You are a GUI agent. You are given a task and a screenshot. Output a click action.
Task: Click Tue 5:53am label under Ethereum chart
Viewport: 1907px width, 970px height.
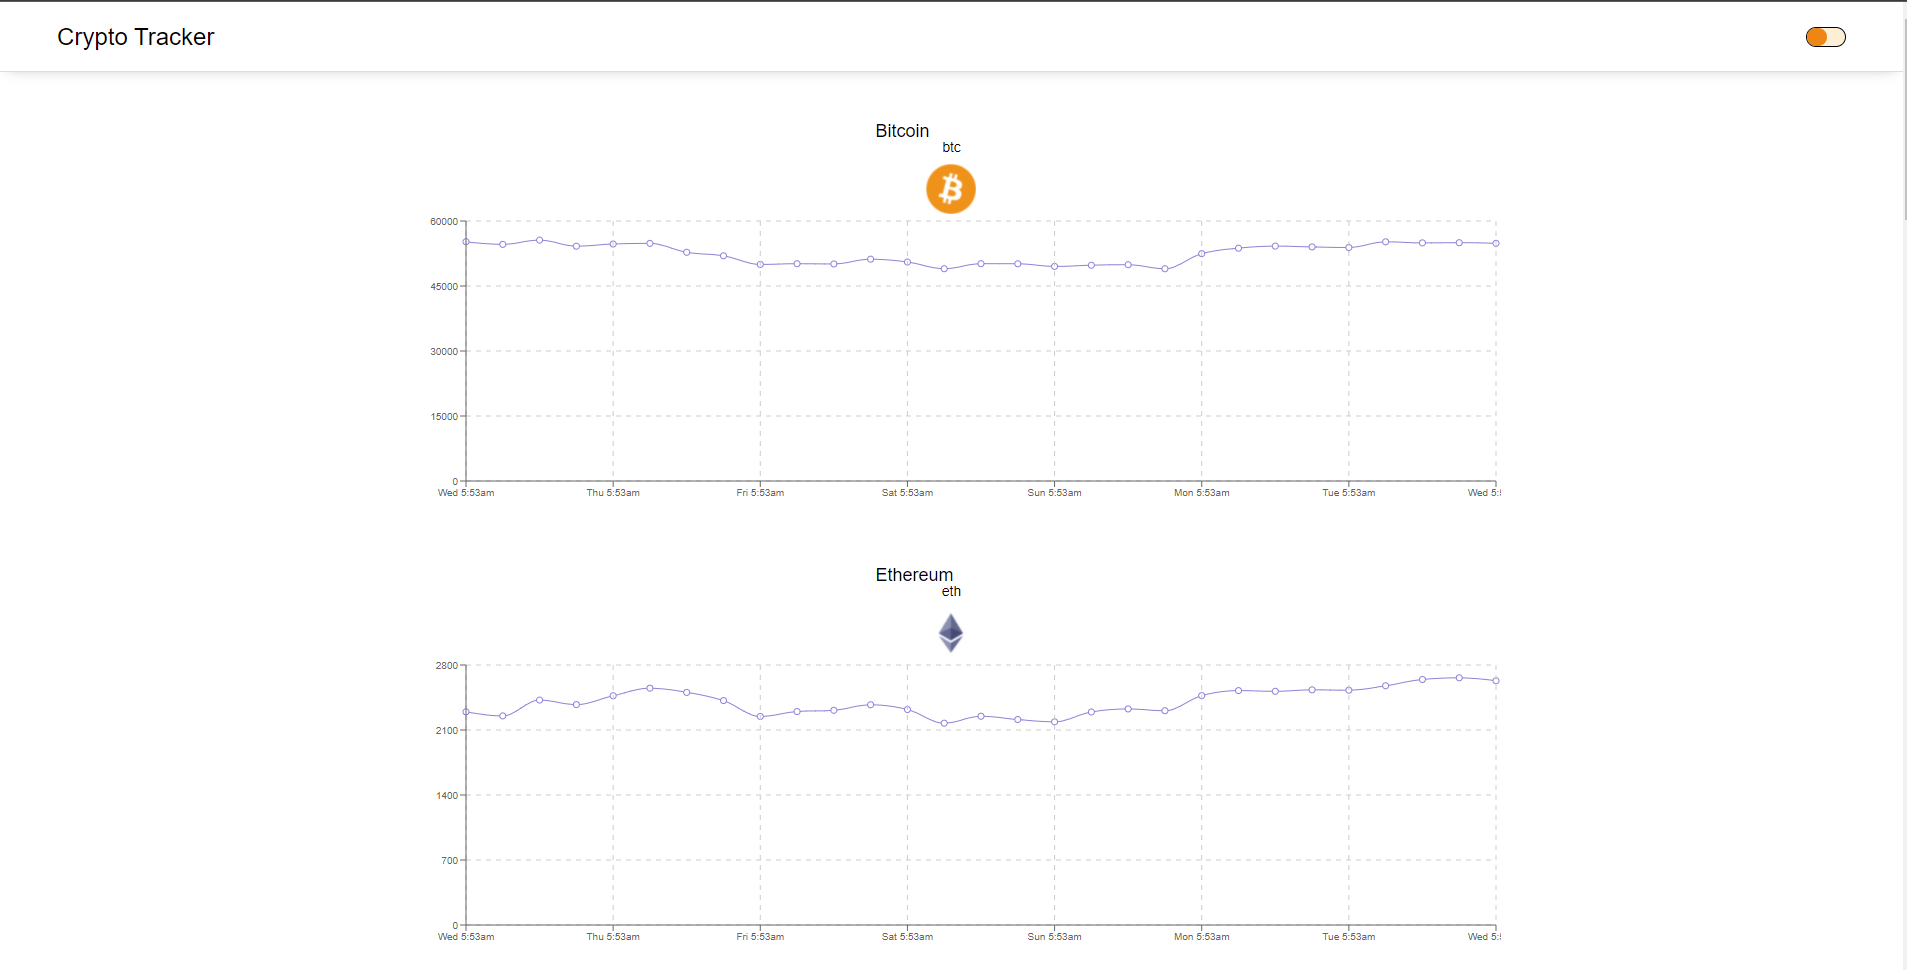(x=1349, y=937)
